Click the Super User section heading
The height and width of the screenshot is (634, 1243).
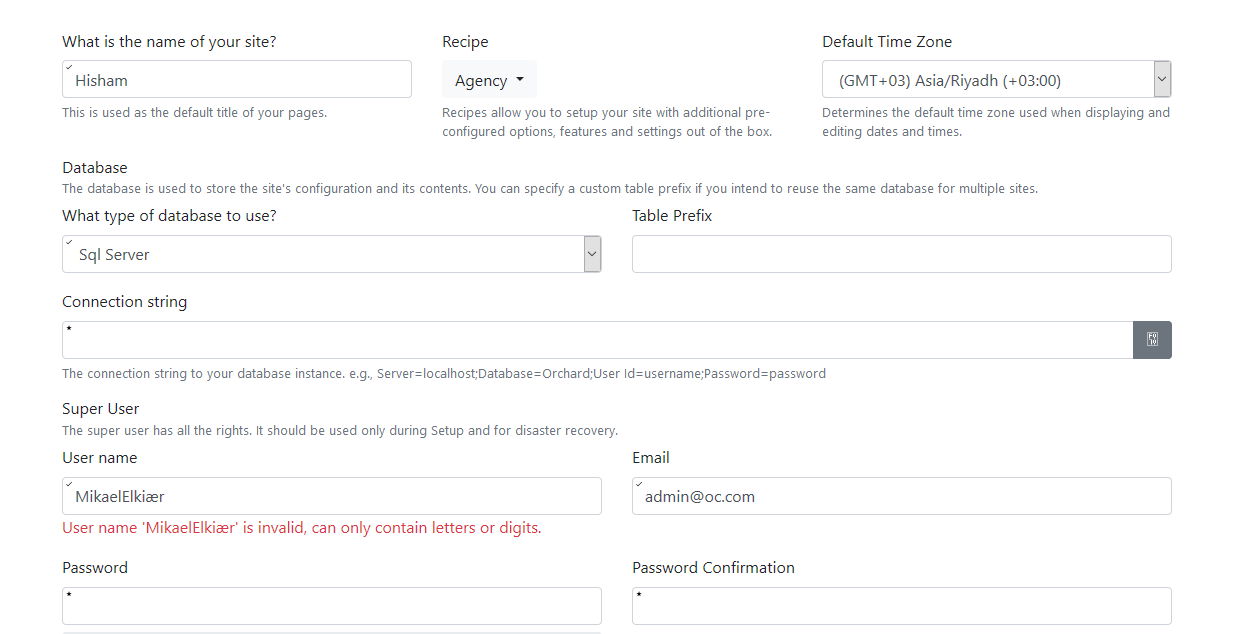pyautogui.click(x=100, y=408)
